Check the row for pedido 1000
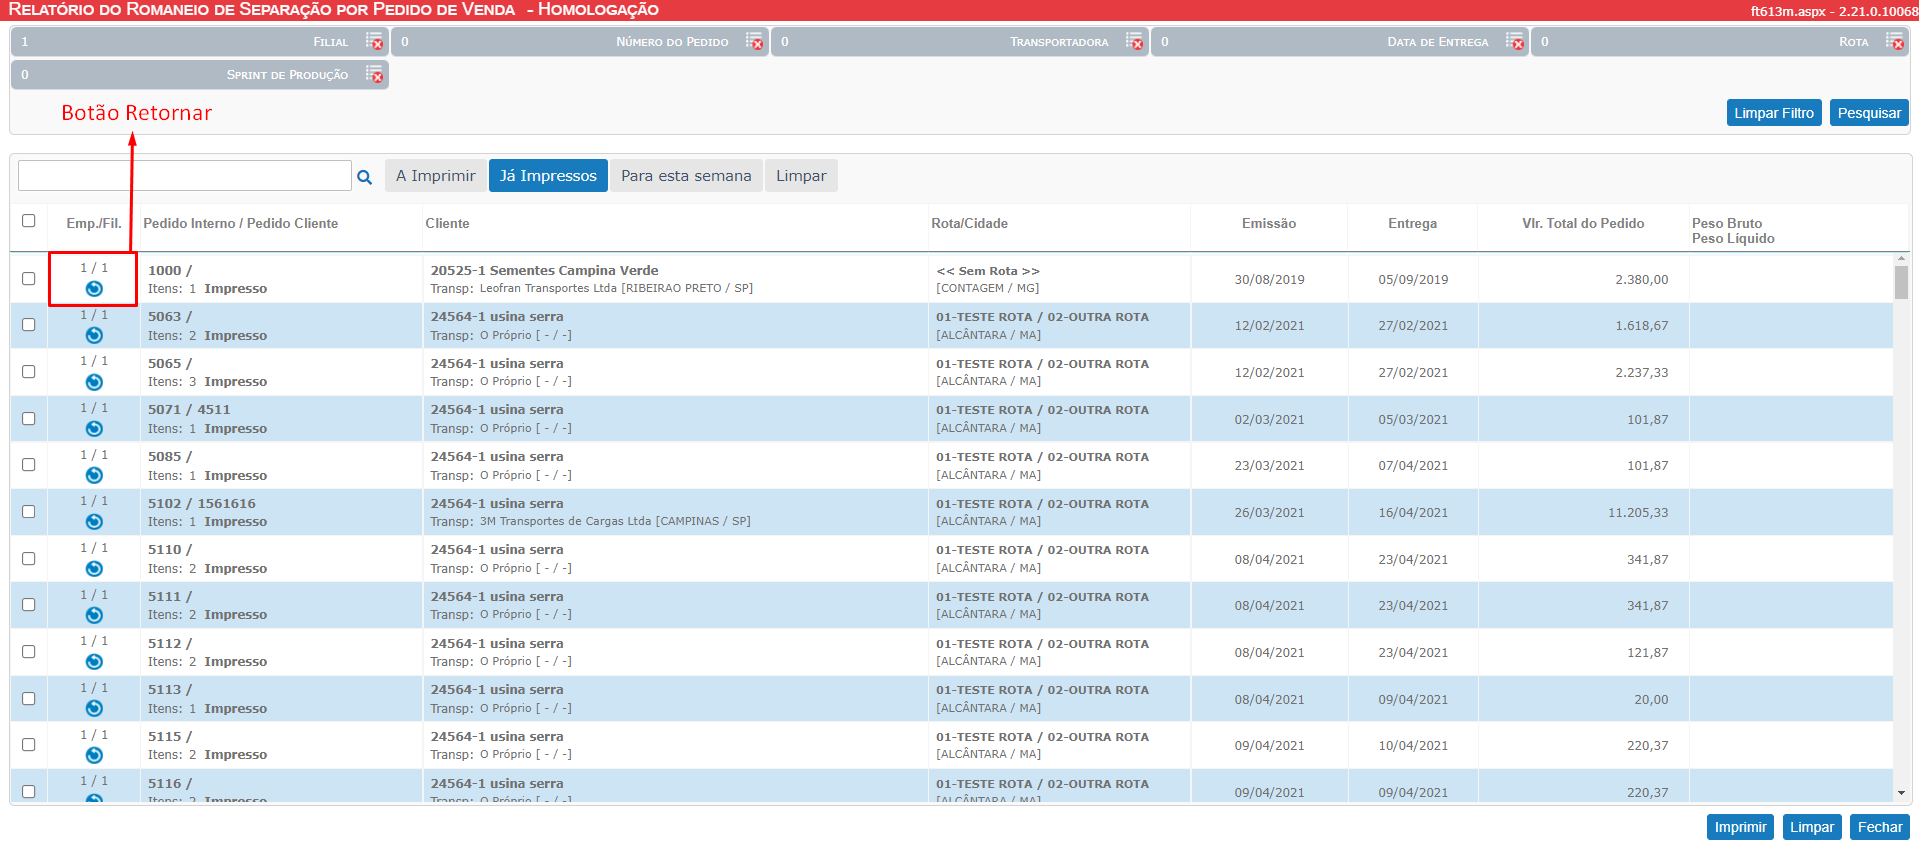Viewport: 1919px width, 845px height. pyautogui.click(x=28, y=278)
